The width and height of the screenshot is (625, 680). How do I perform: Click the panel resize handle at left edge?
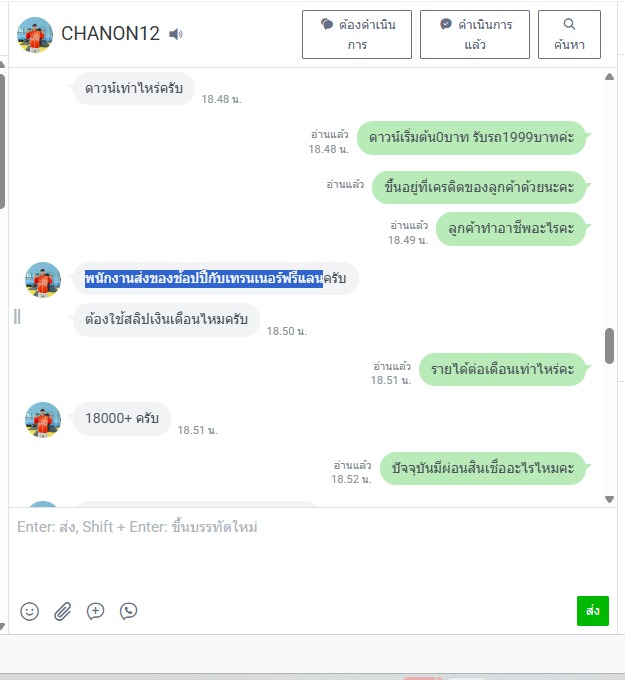[x=17, y=317]
